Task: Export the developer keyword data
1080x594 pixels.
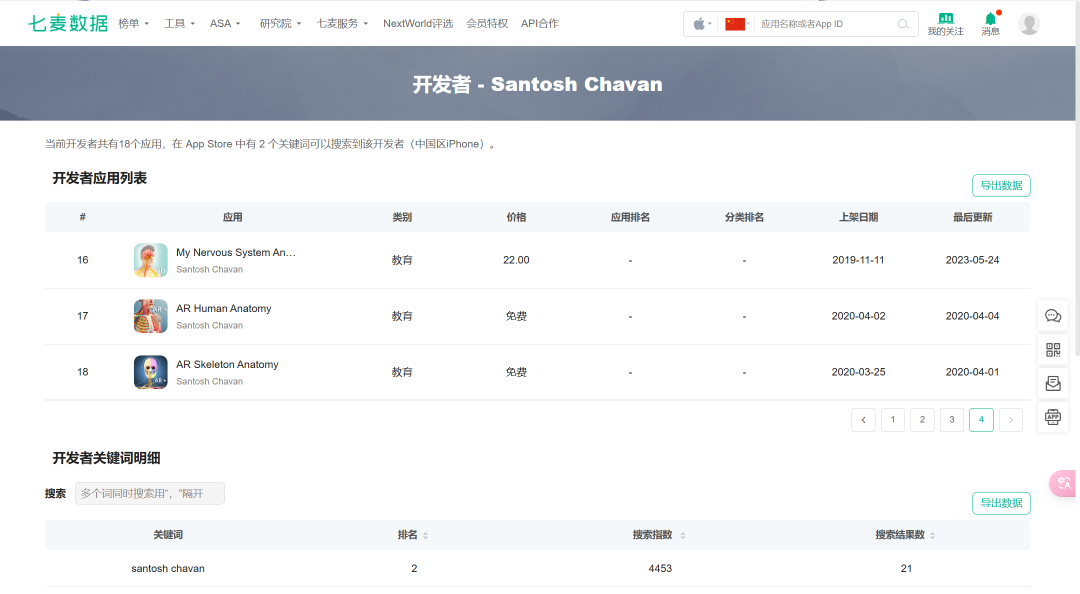Action: [1001, 503]
